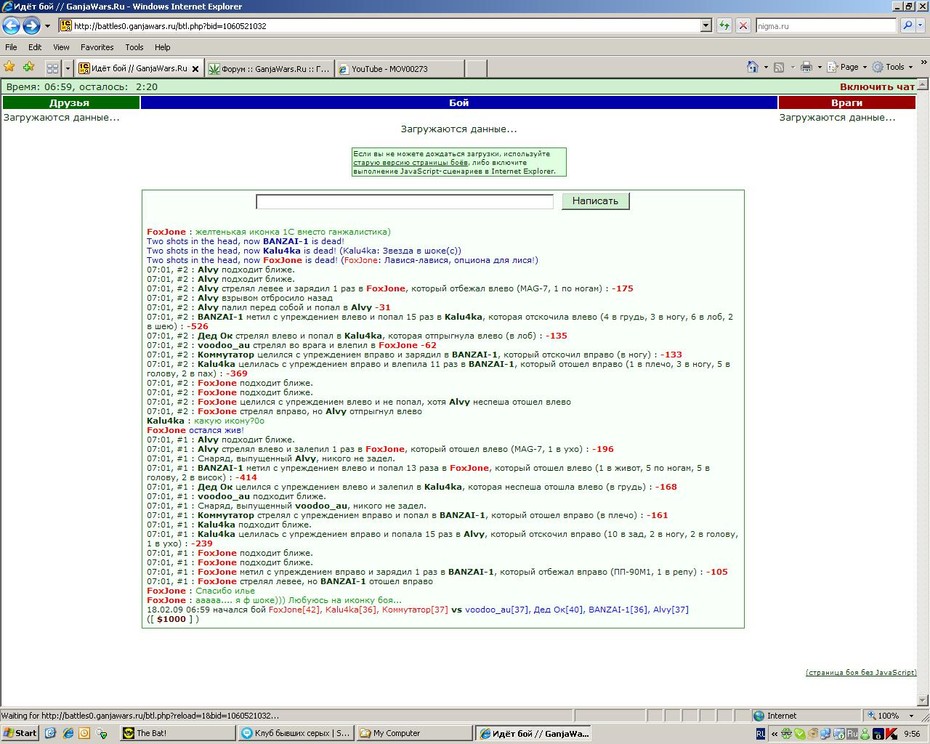The width and height of the screenshot is (930, 744).
Task: Open 'The Bat!' taskbar button
Action: click(x=177, y=733)
